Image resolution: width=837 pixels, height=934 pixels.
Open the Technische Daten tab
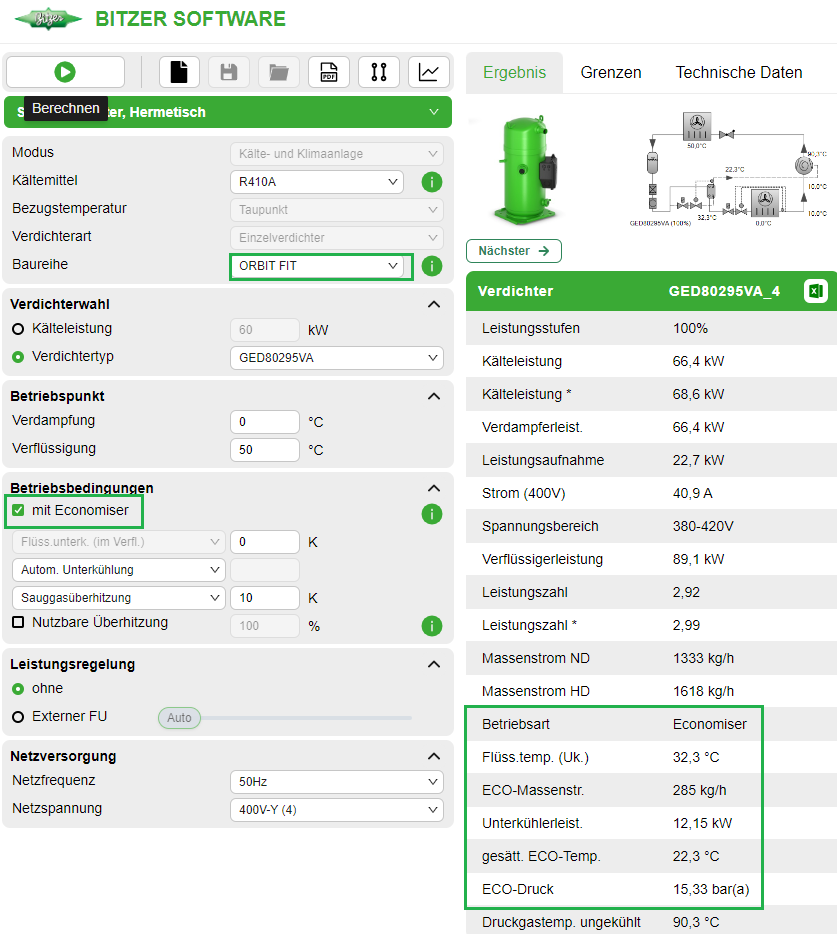tap(739, 72)
